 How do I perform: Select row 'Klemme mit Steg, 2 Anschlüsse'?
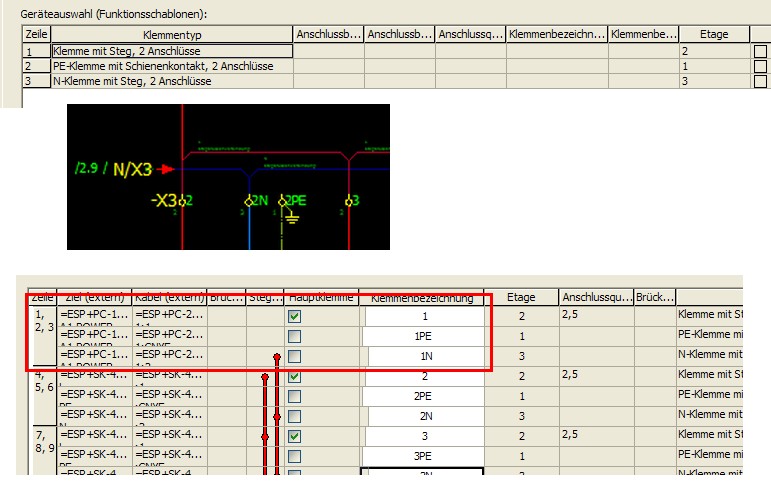172,51
